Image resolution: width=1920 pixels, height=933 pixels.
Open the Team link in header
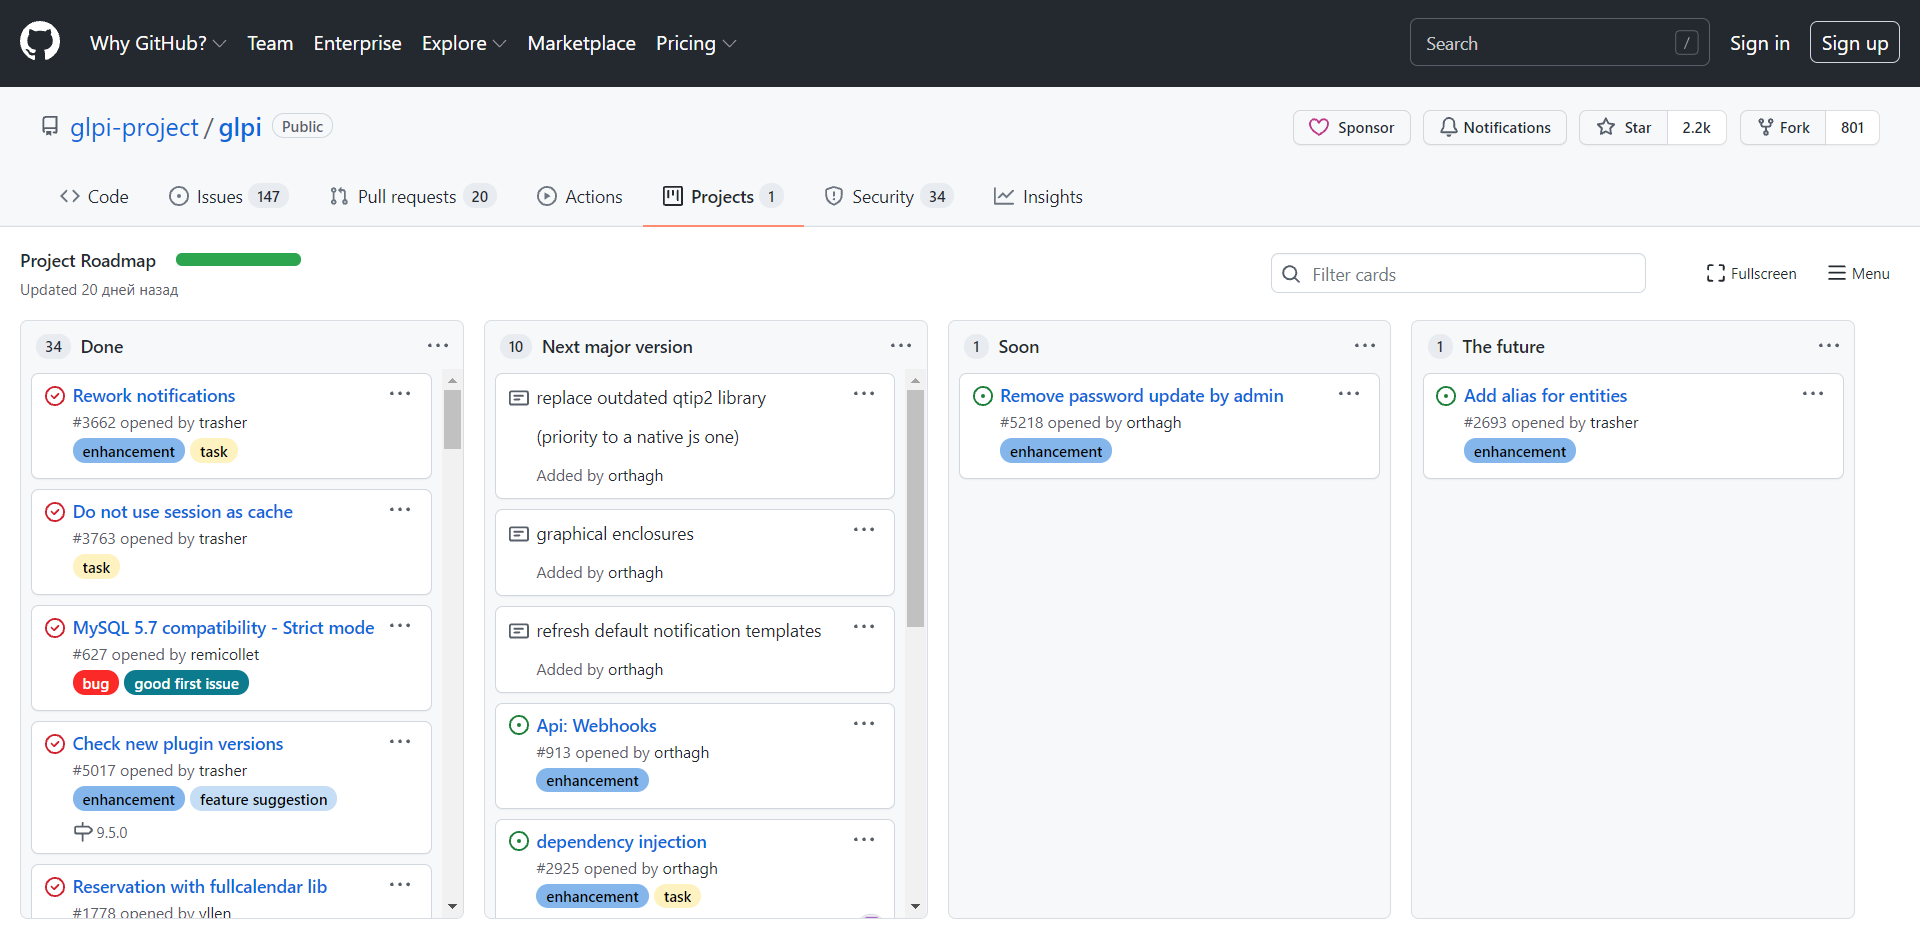(270, 43)
